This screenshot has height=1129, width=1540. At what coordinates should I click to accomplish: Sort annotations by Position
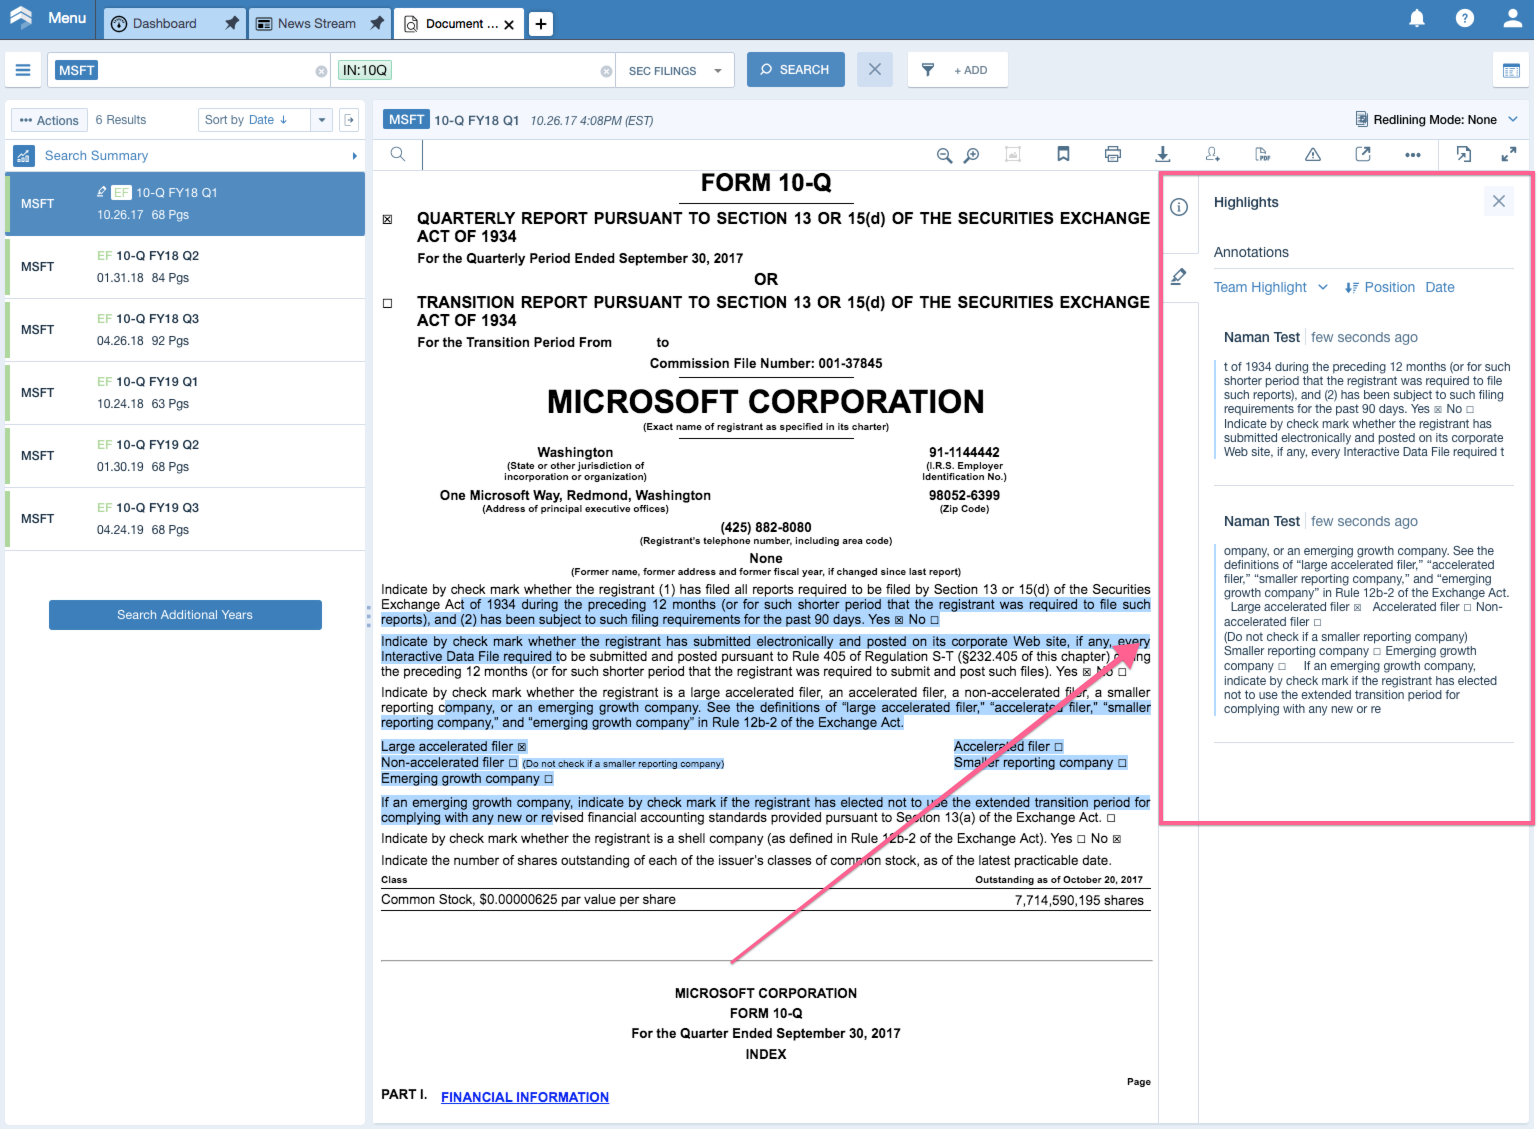(x=1380, y=288)
